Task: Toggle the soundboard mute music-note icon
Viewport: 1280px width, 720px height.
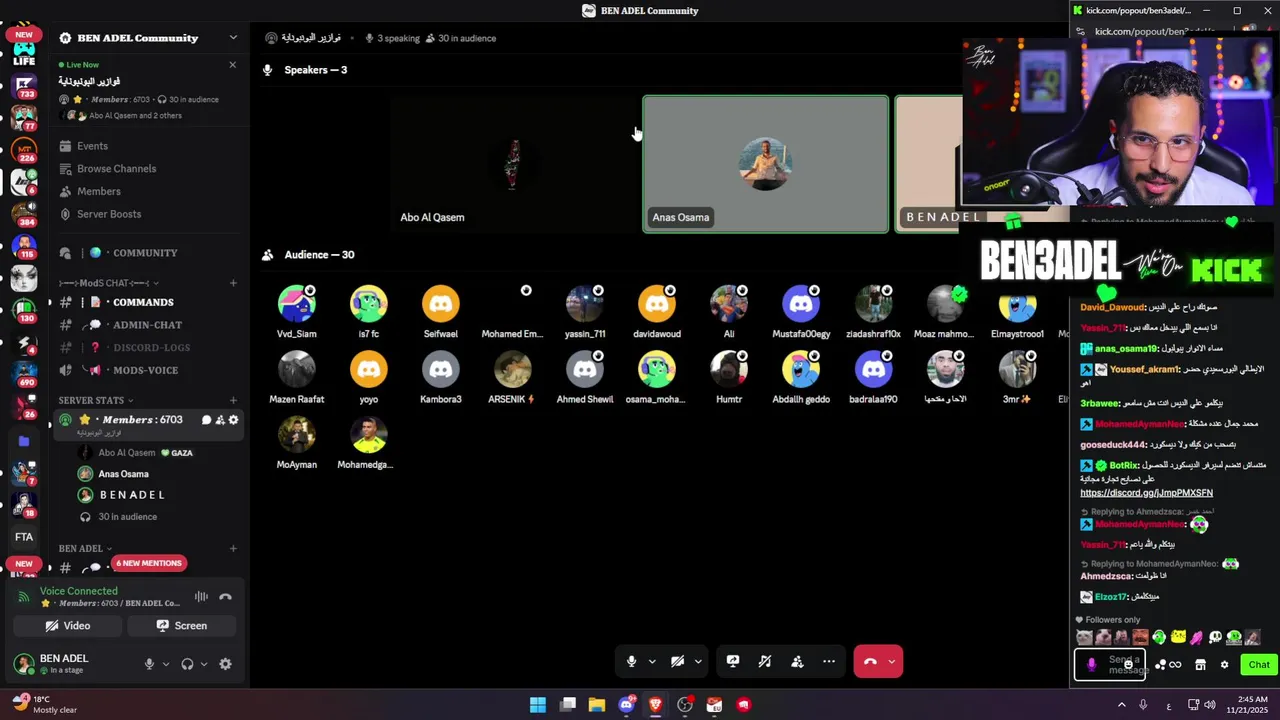Action: coord(765,661)
